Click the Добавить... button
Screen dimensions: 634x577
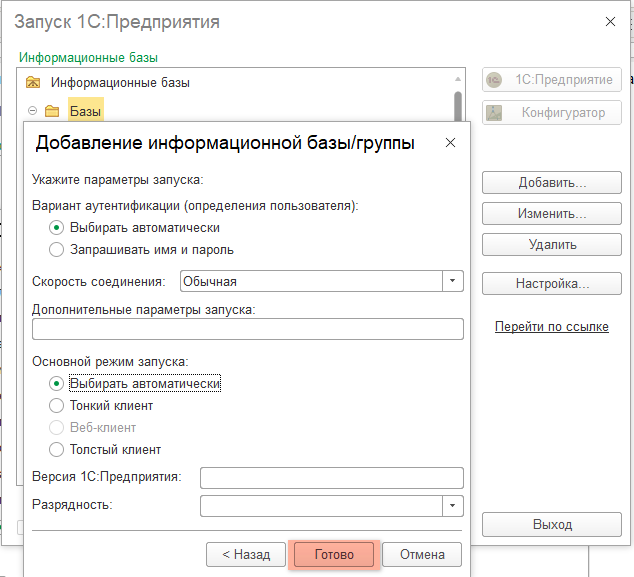[x=552, y=183]
